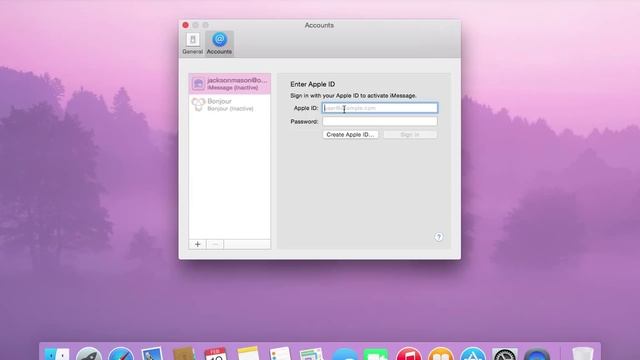Click the grayed Sign In button

point(410,135)
